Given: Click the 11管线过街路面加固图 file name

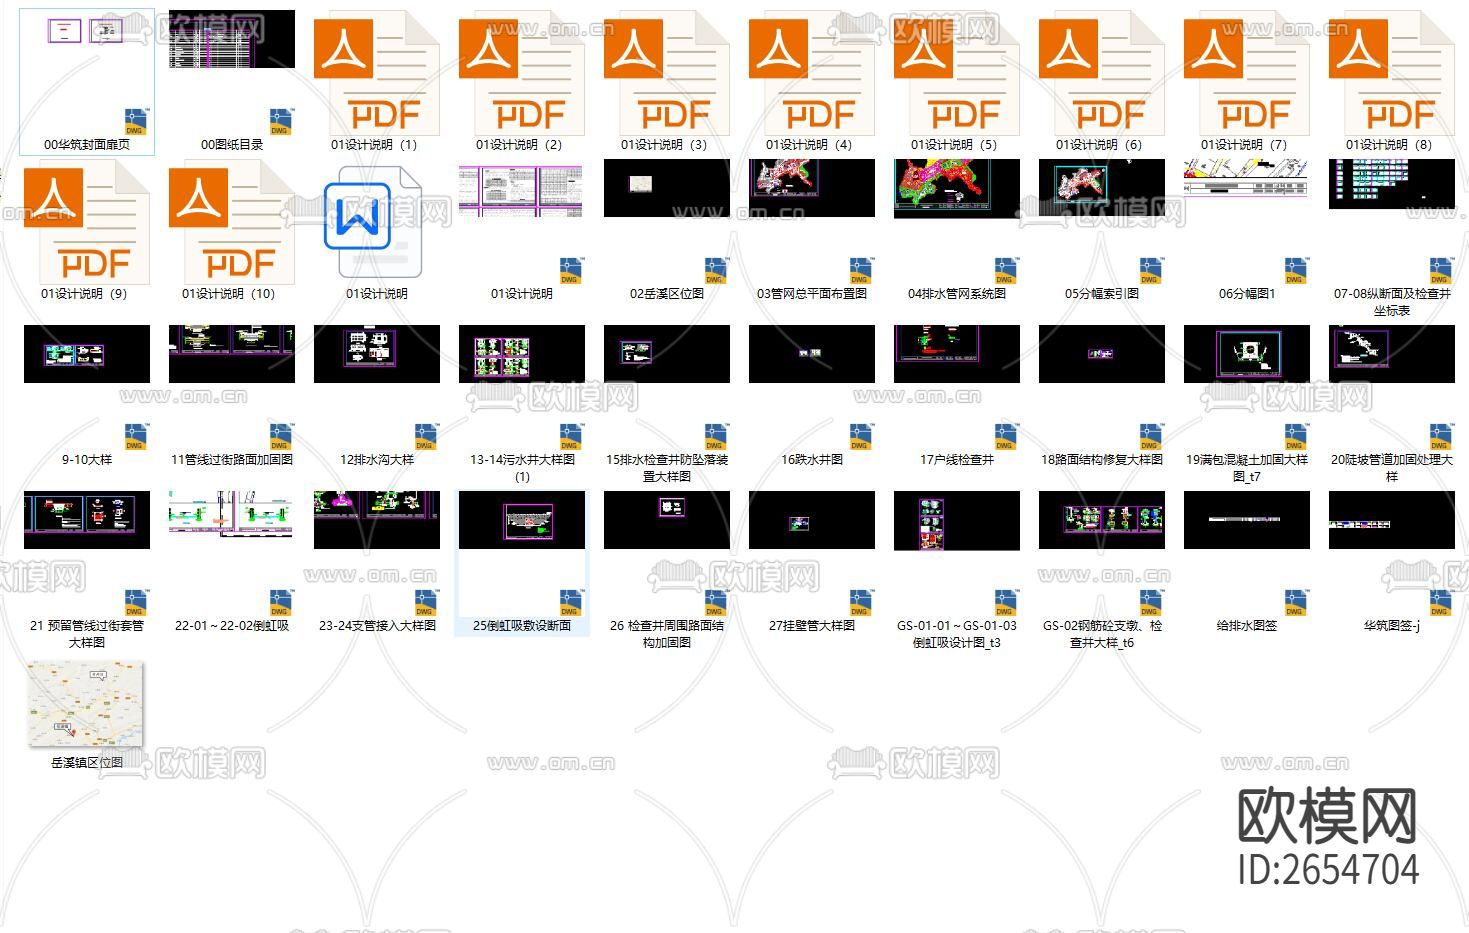Looking at the screenshot, I should point(232,460).
